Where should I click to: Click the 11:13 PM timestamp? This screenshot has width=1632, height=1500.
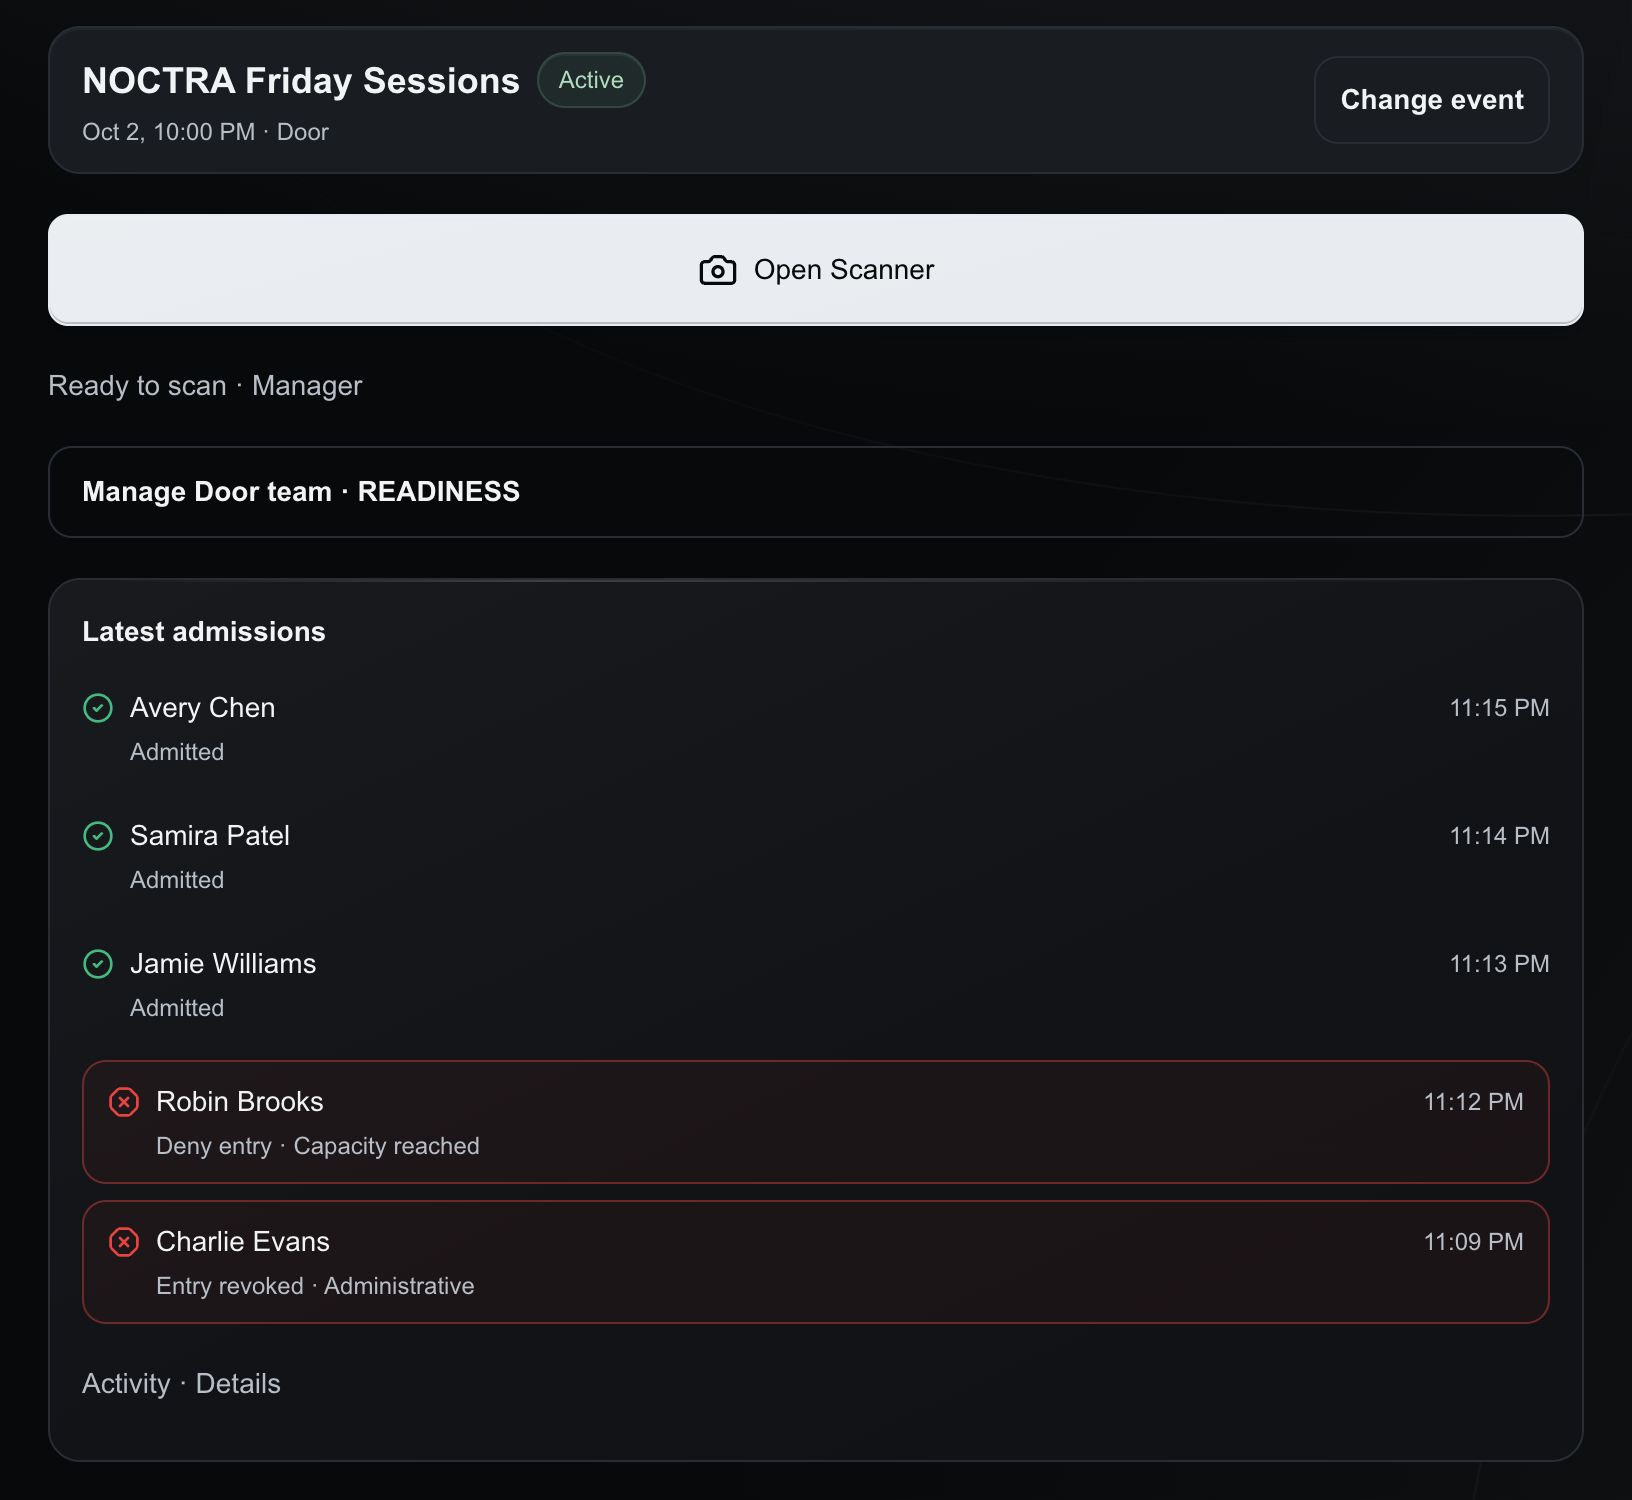tap(1499, 964)
